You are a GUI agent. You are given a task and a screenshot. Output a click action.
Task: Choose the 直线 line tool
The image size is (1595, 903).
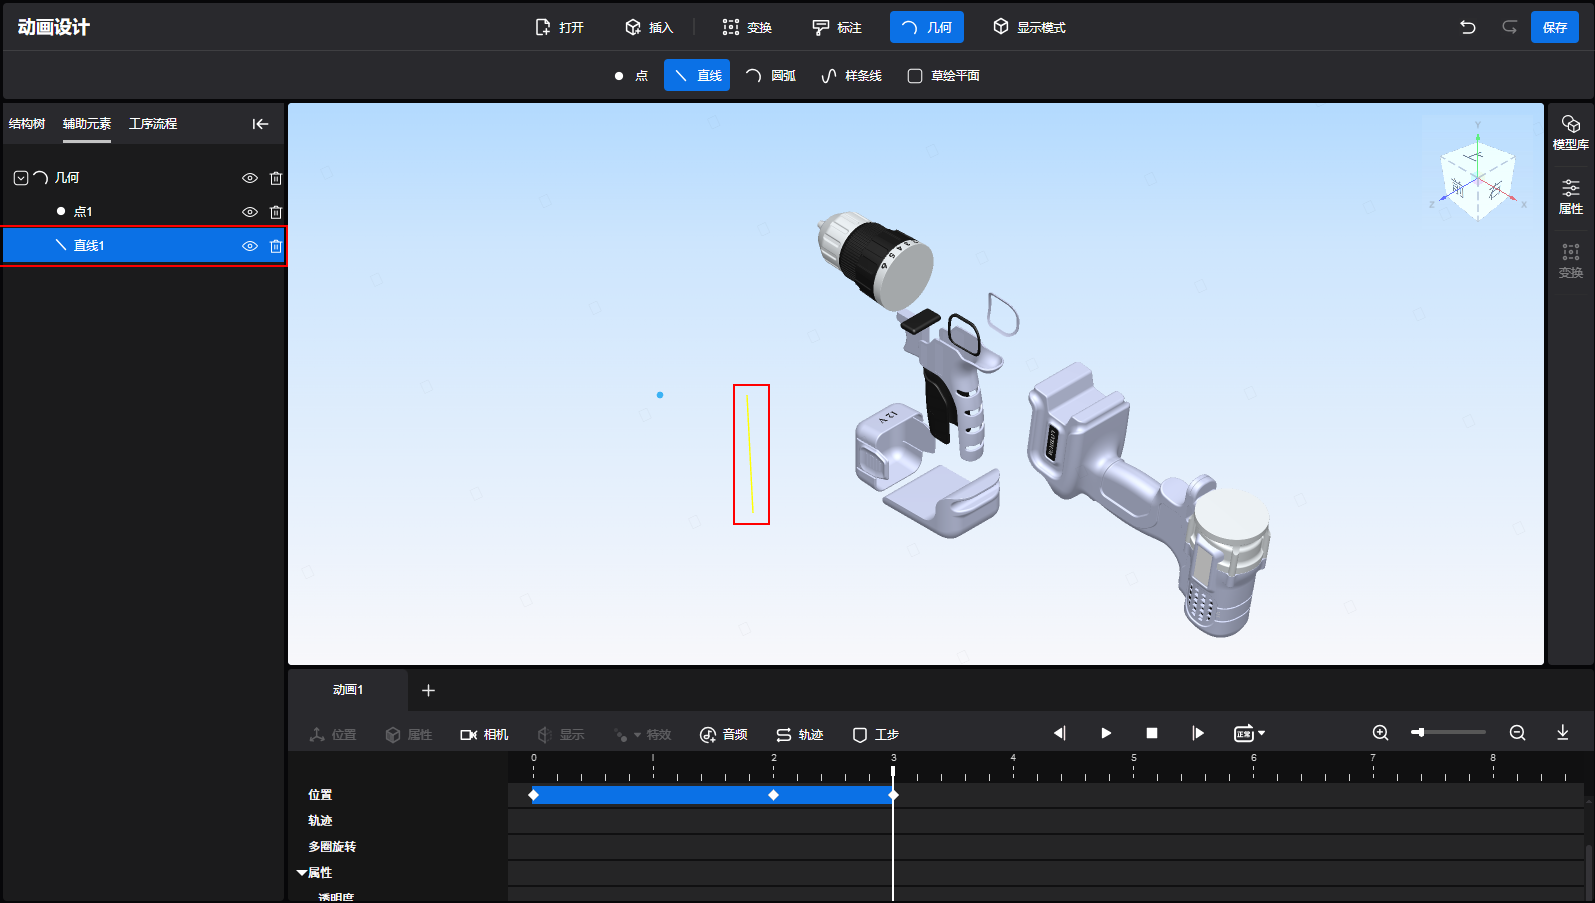tap(697, 76)
